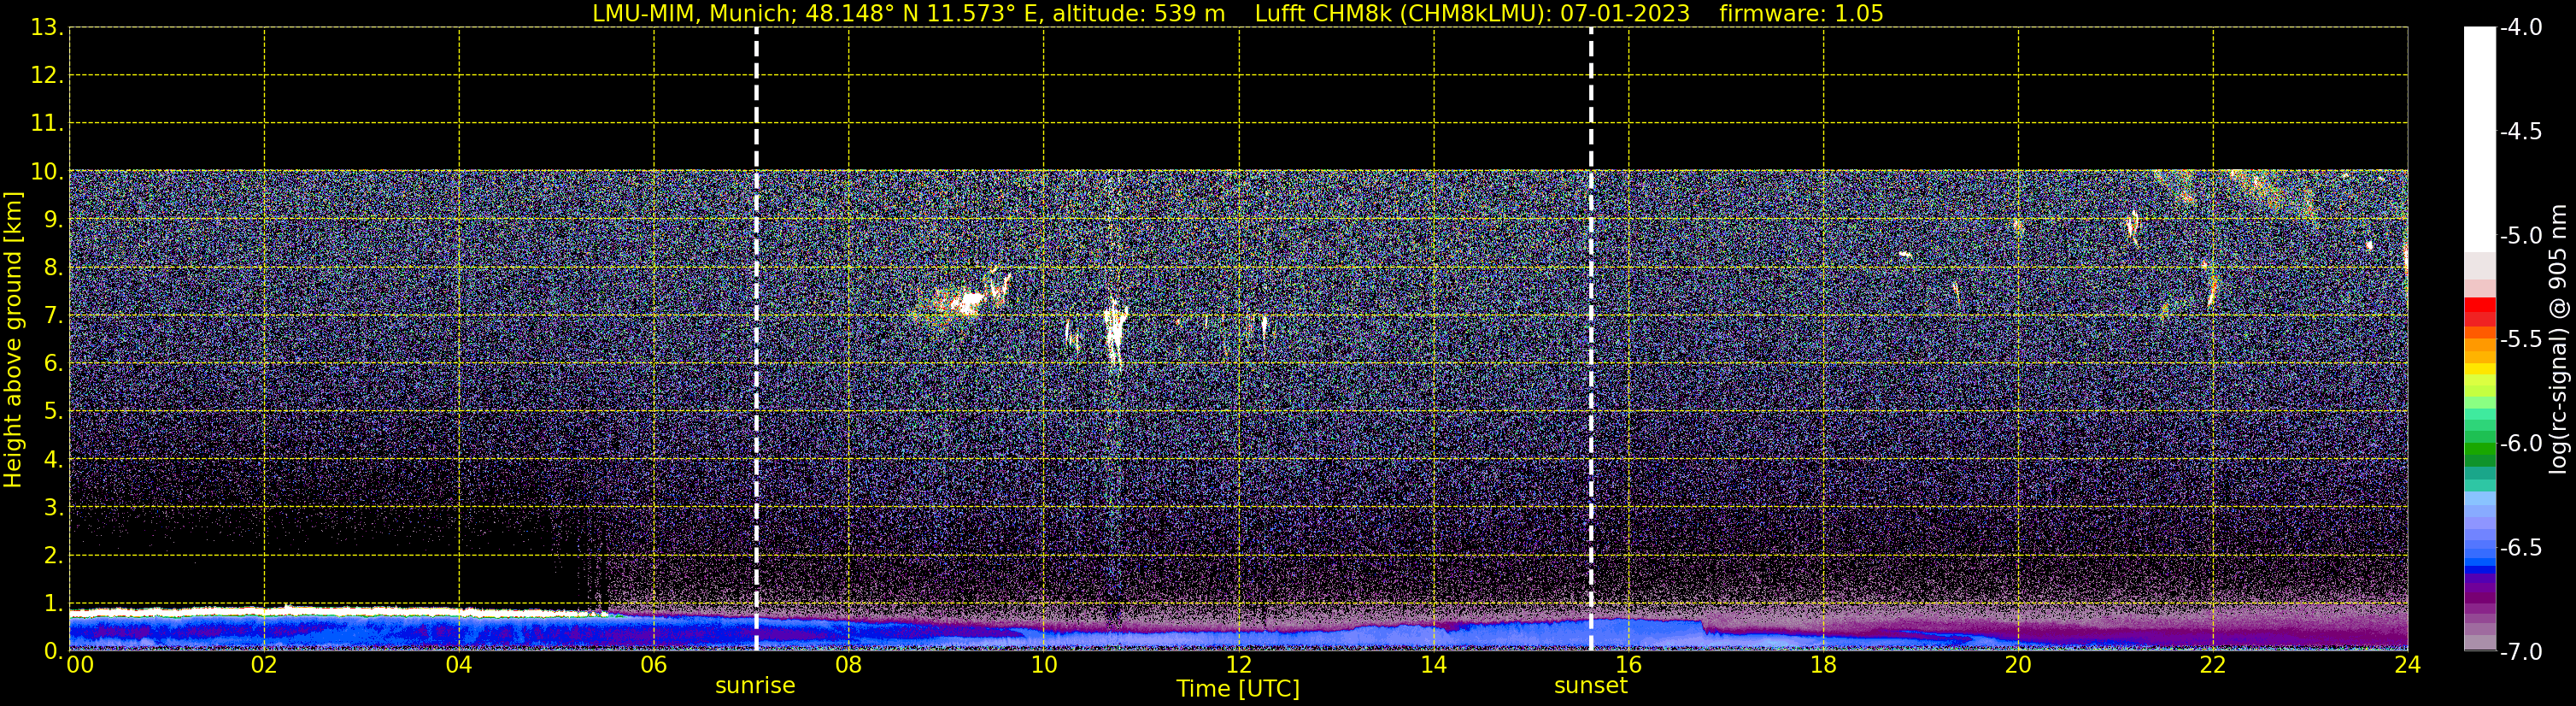
Task: Click the time axis tick label "22"
Action: tap(2213, 666)
